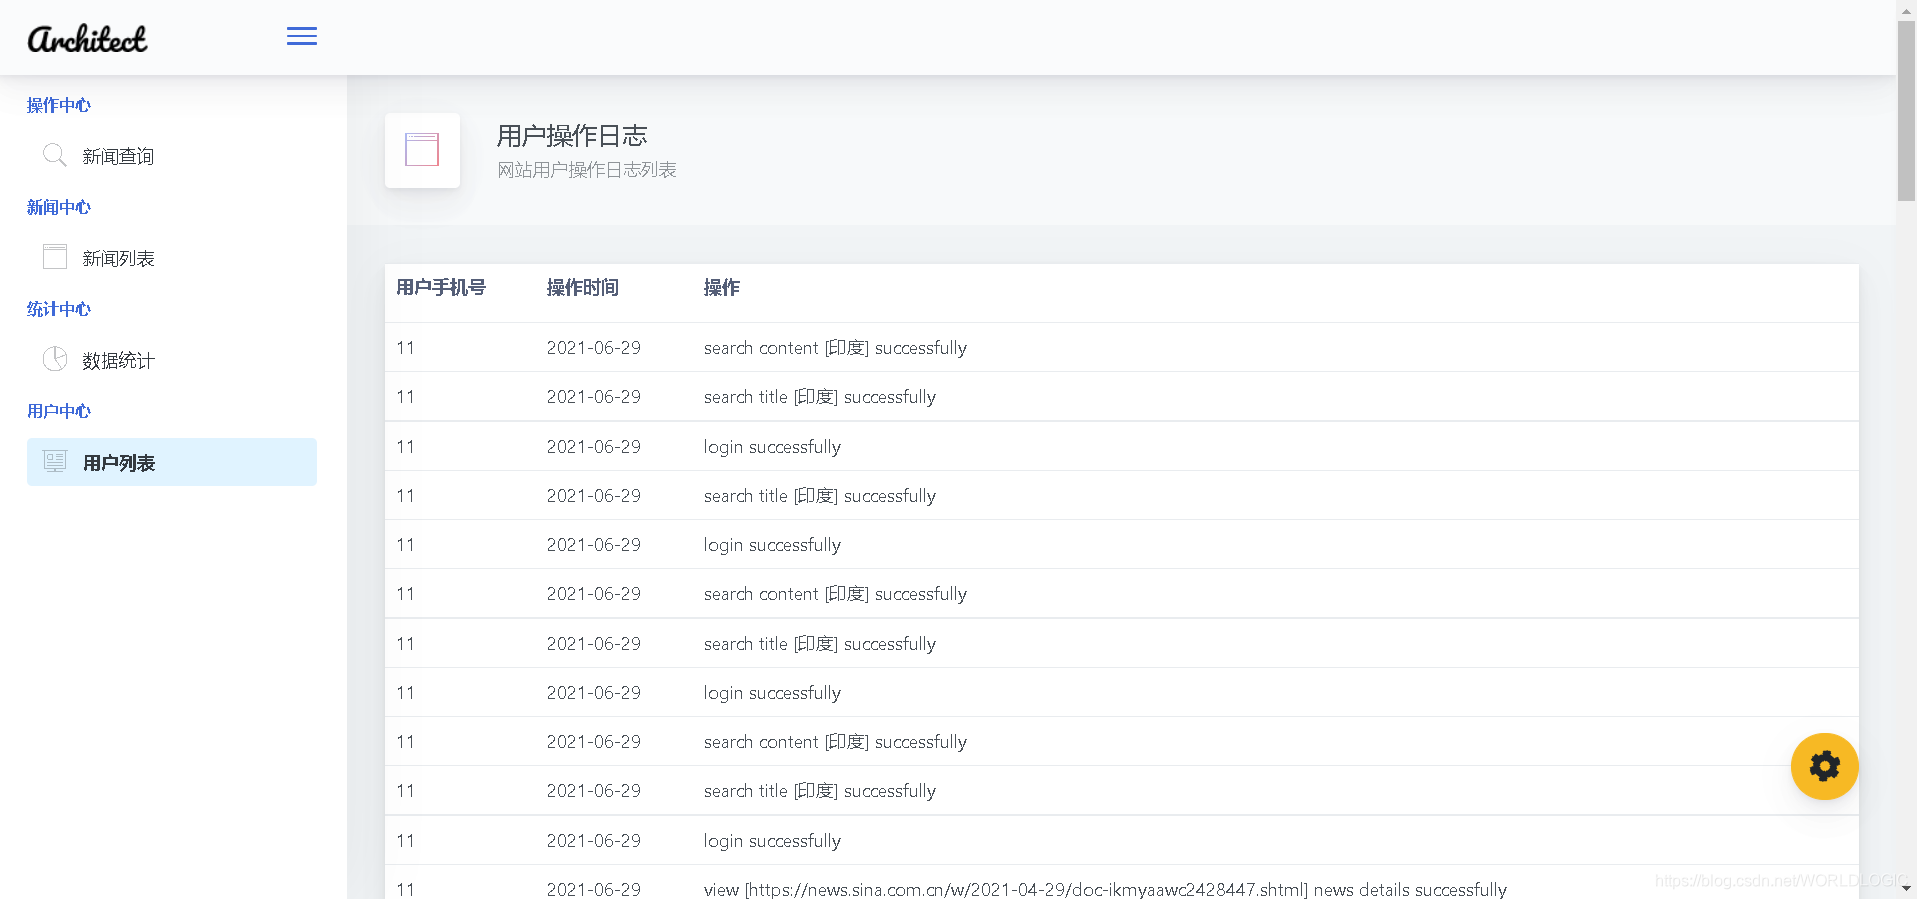The height and width of the screenshot is (899, 1917).
Task: Click the 统计中心 section heading
Action: (x=59, y=309)
